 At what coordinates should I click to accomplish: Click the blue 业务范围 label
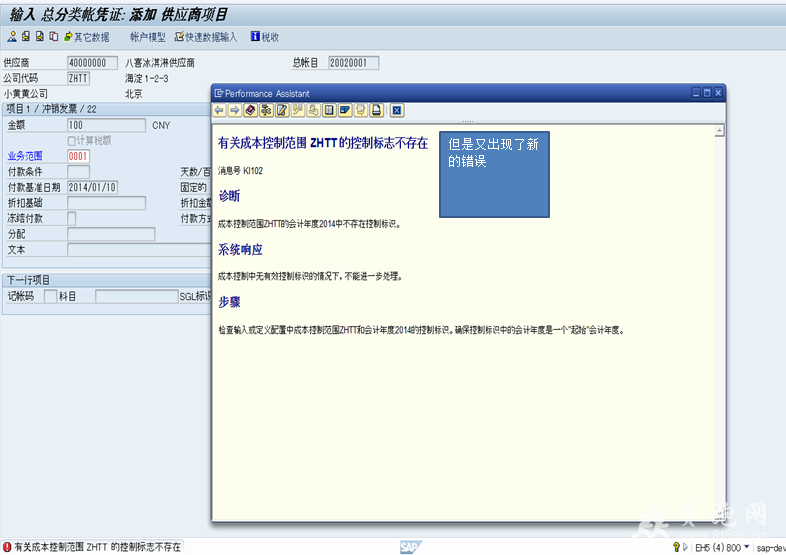tap(25, 156)
